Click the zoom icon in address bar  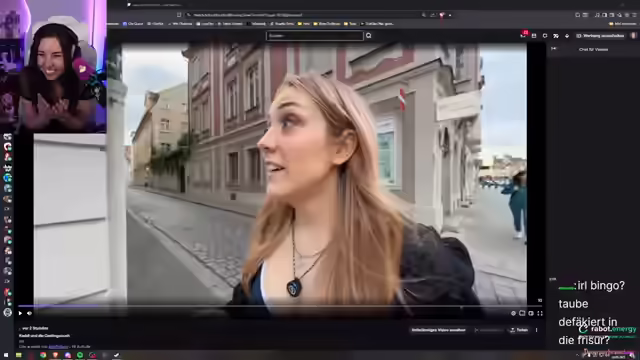tap(424, 15)
